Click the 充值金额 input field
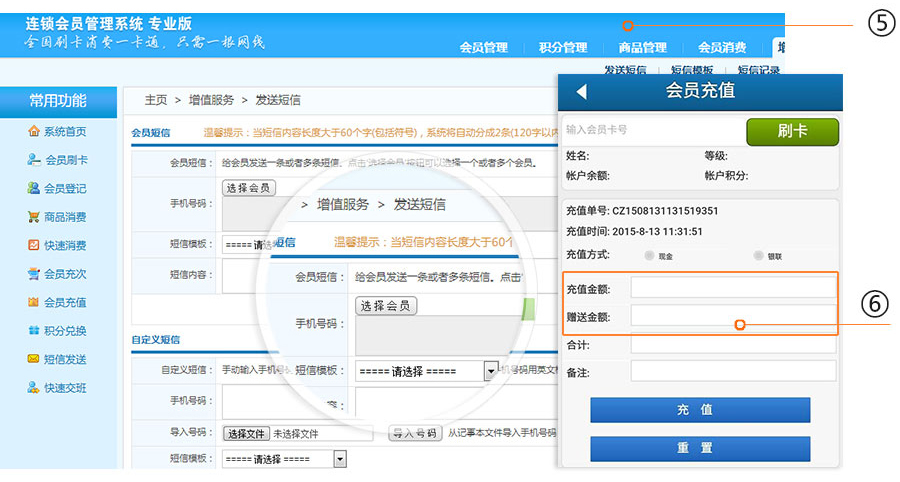Image resolution: width=900 pixels, height=482 pixels. pos(734,287)
